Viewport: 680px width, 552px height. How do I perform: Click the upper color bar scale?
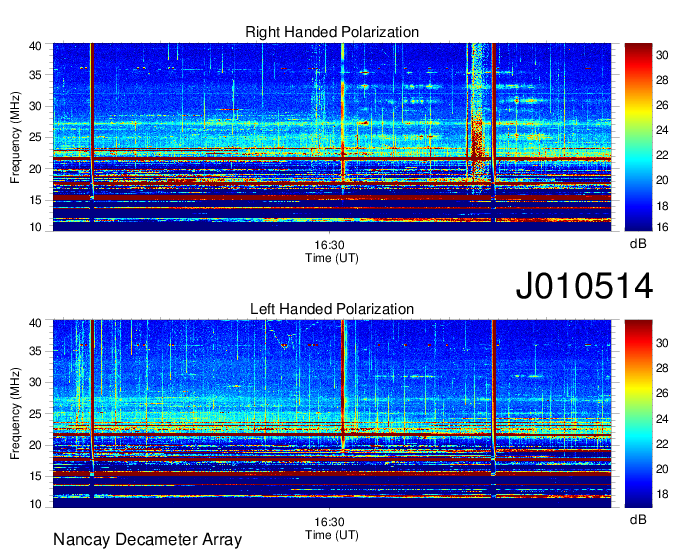point(638,137)
